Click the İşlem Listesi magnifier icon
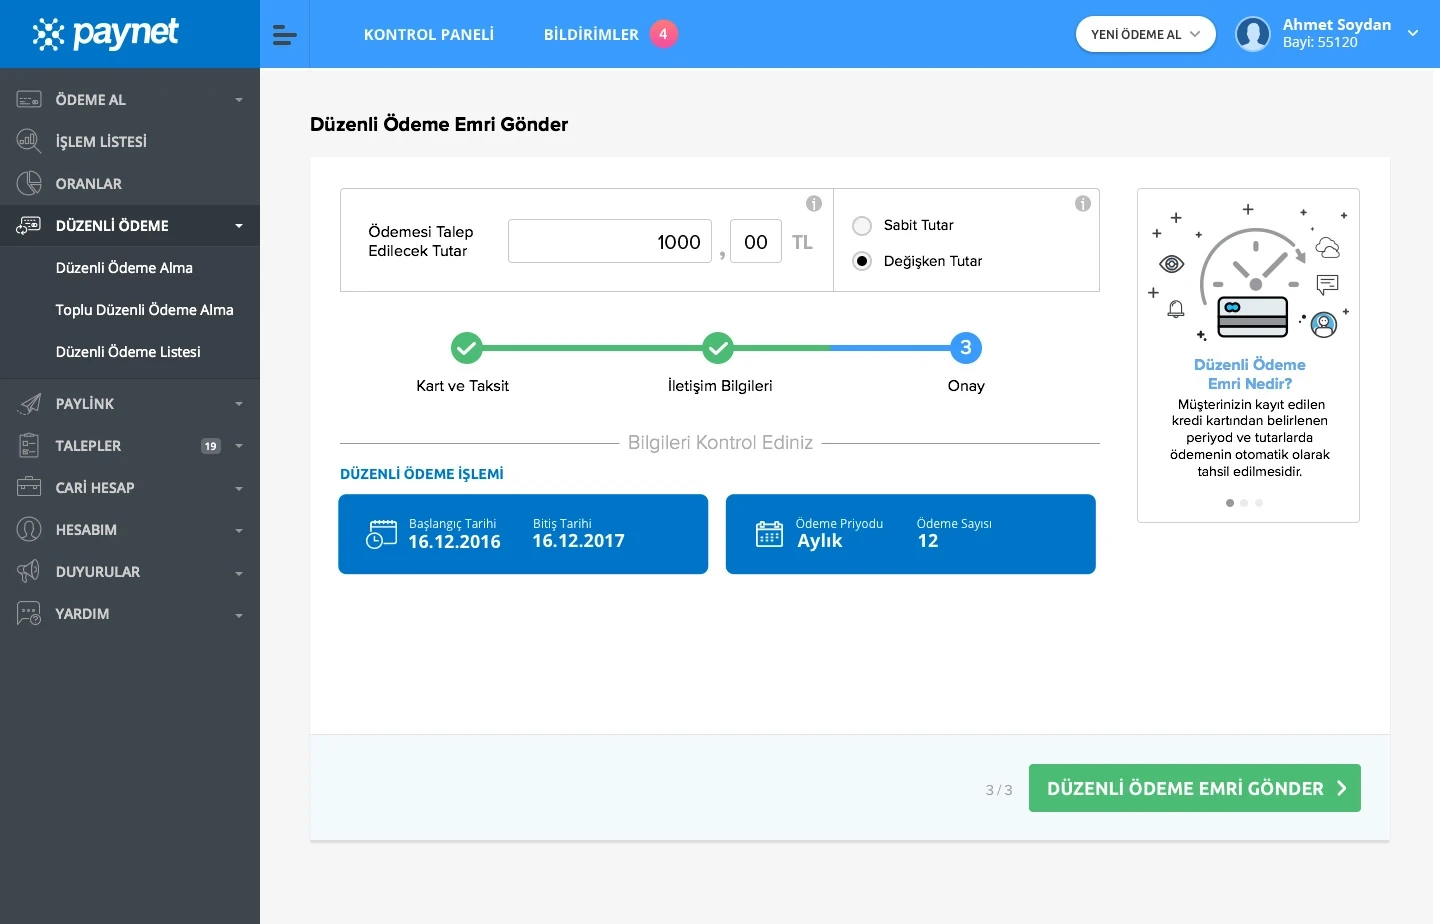This screenshot has height=924, width=1440. click(29, 142)
